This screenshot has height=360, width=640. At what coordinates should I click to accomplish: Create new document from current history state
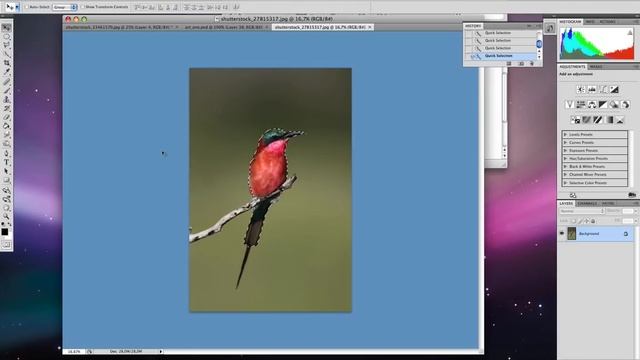509,64
